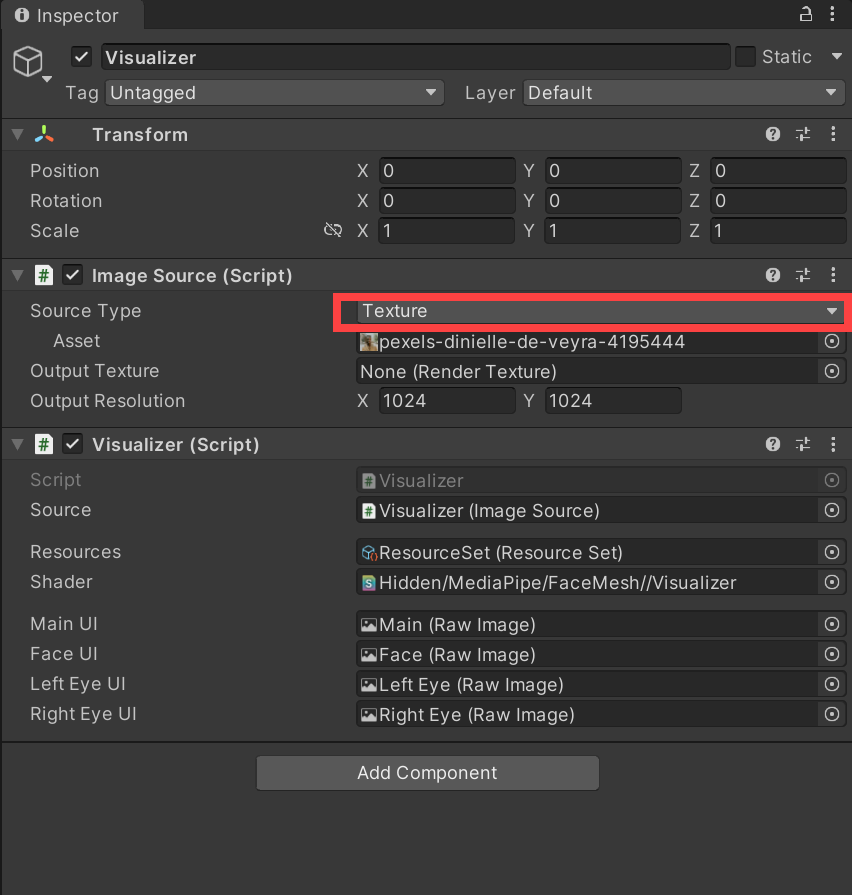Click Output Resolution Y field 1024

click(x=613, y=401)
